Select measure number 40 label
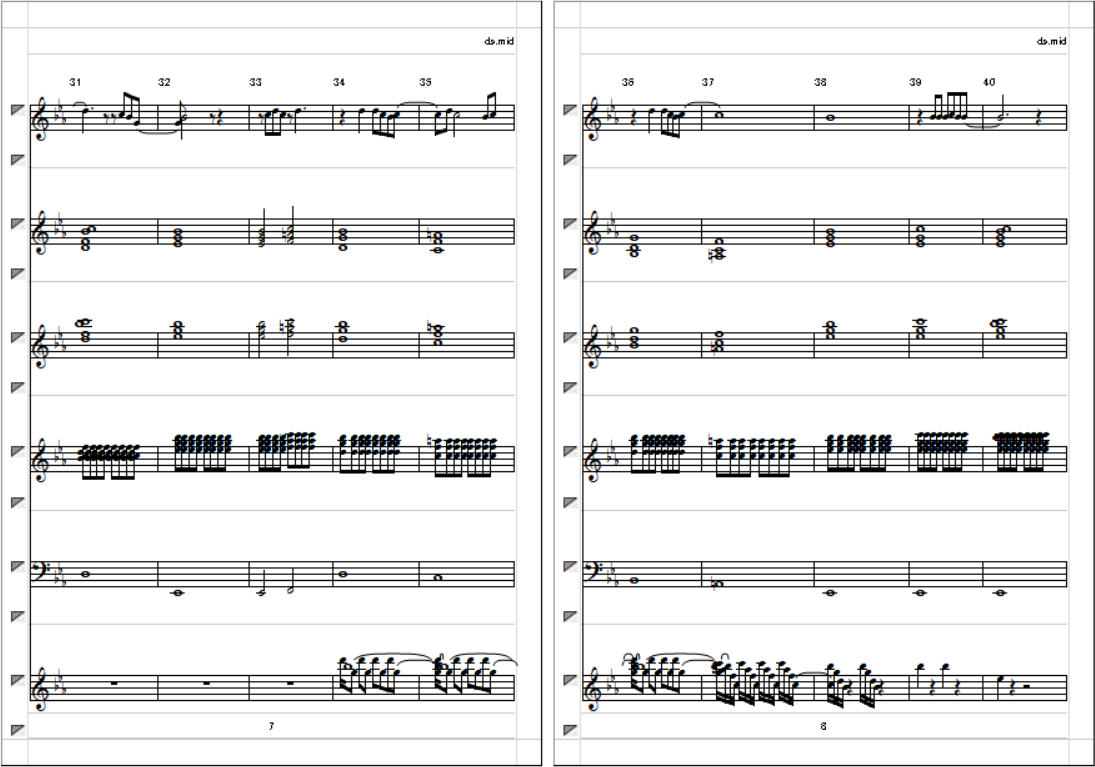1095x767 pixels. (x=989, y=82)
